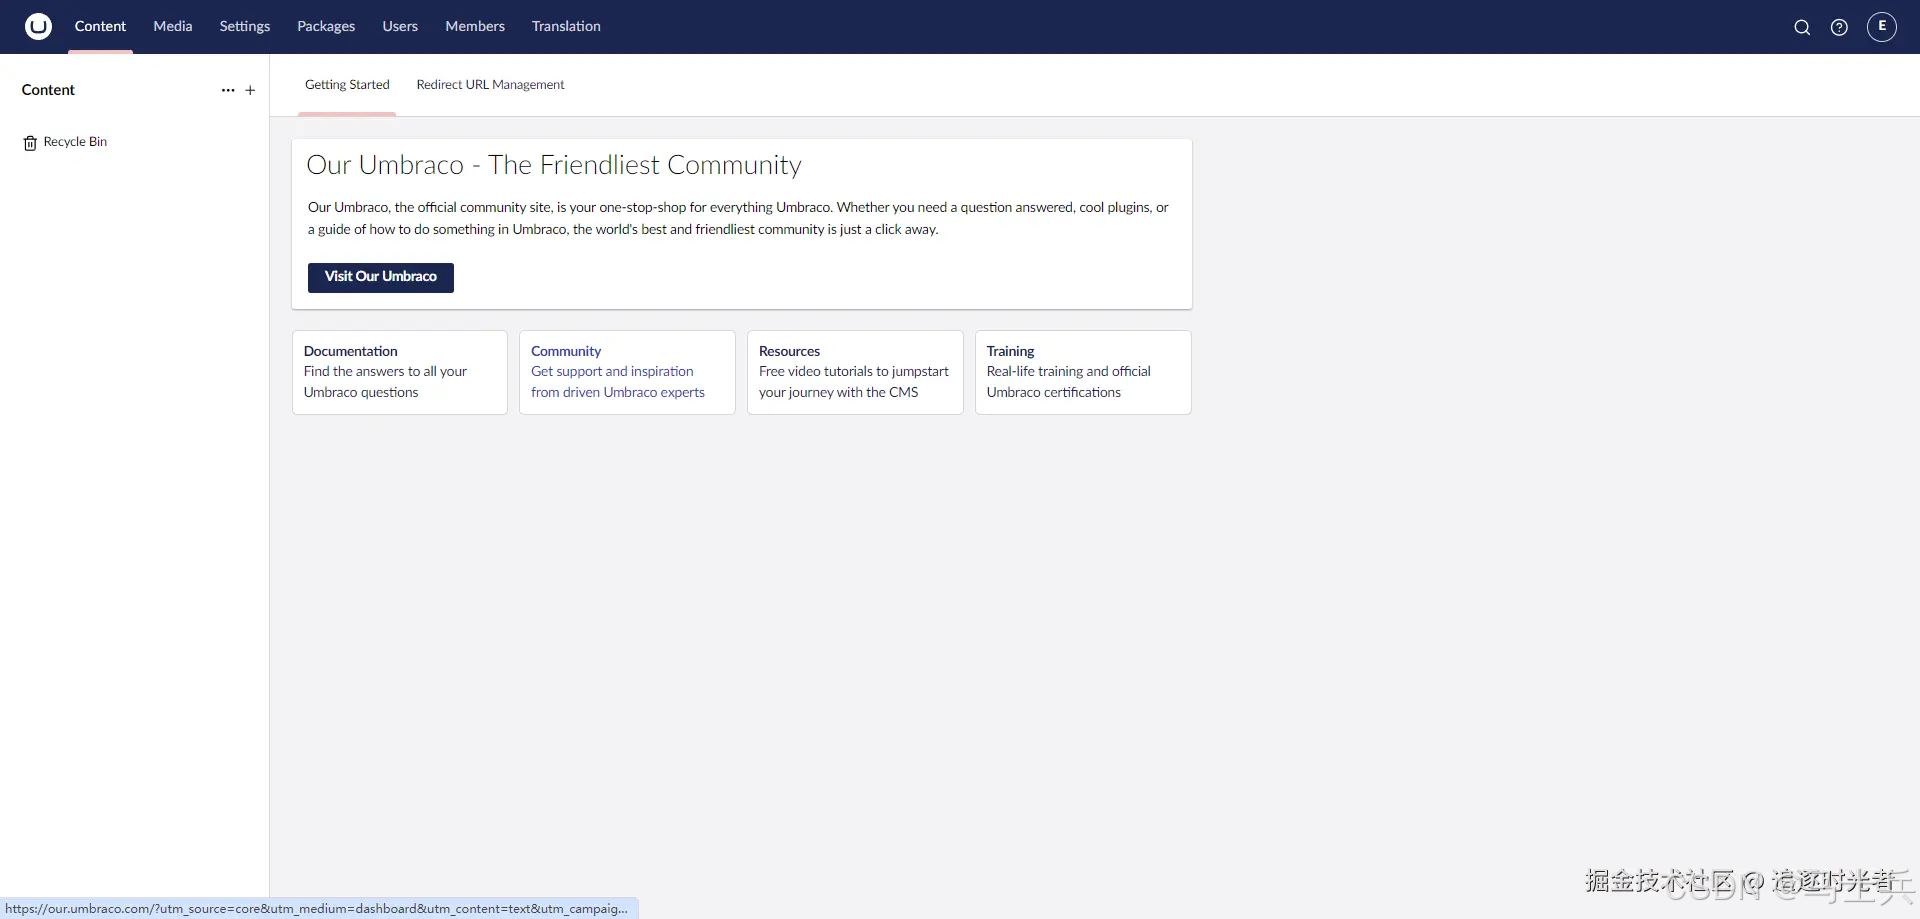
Task: Open the Media section
Action: click(x=173, y=26)
